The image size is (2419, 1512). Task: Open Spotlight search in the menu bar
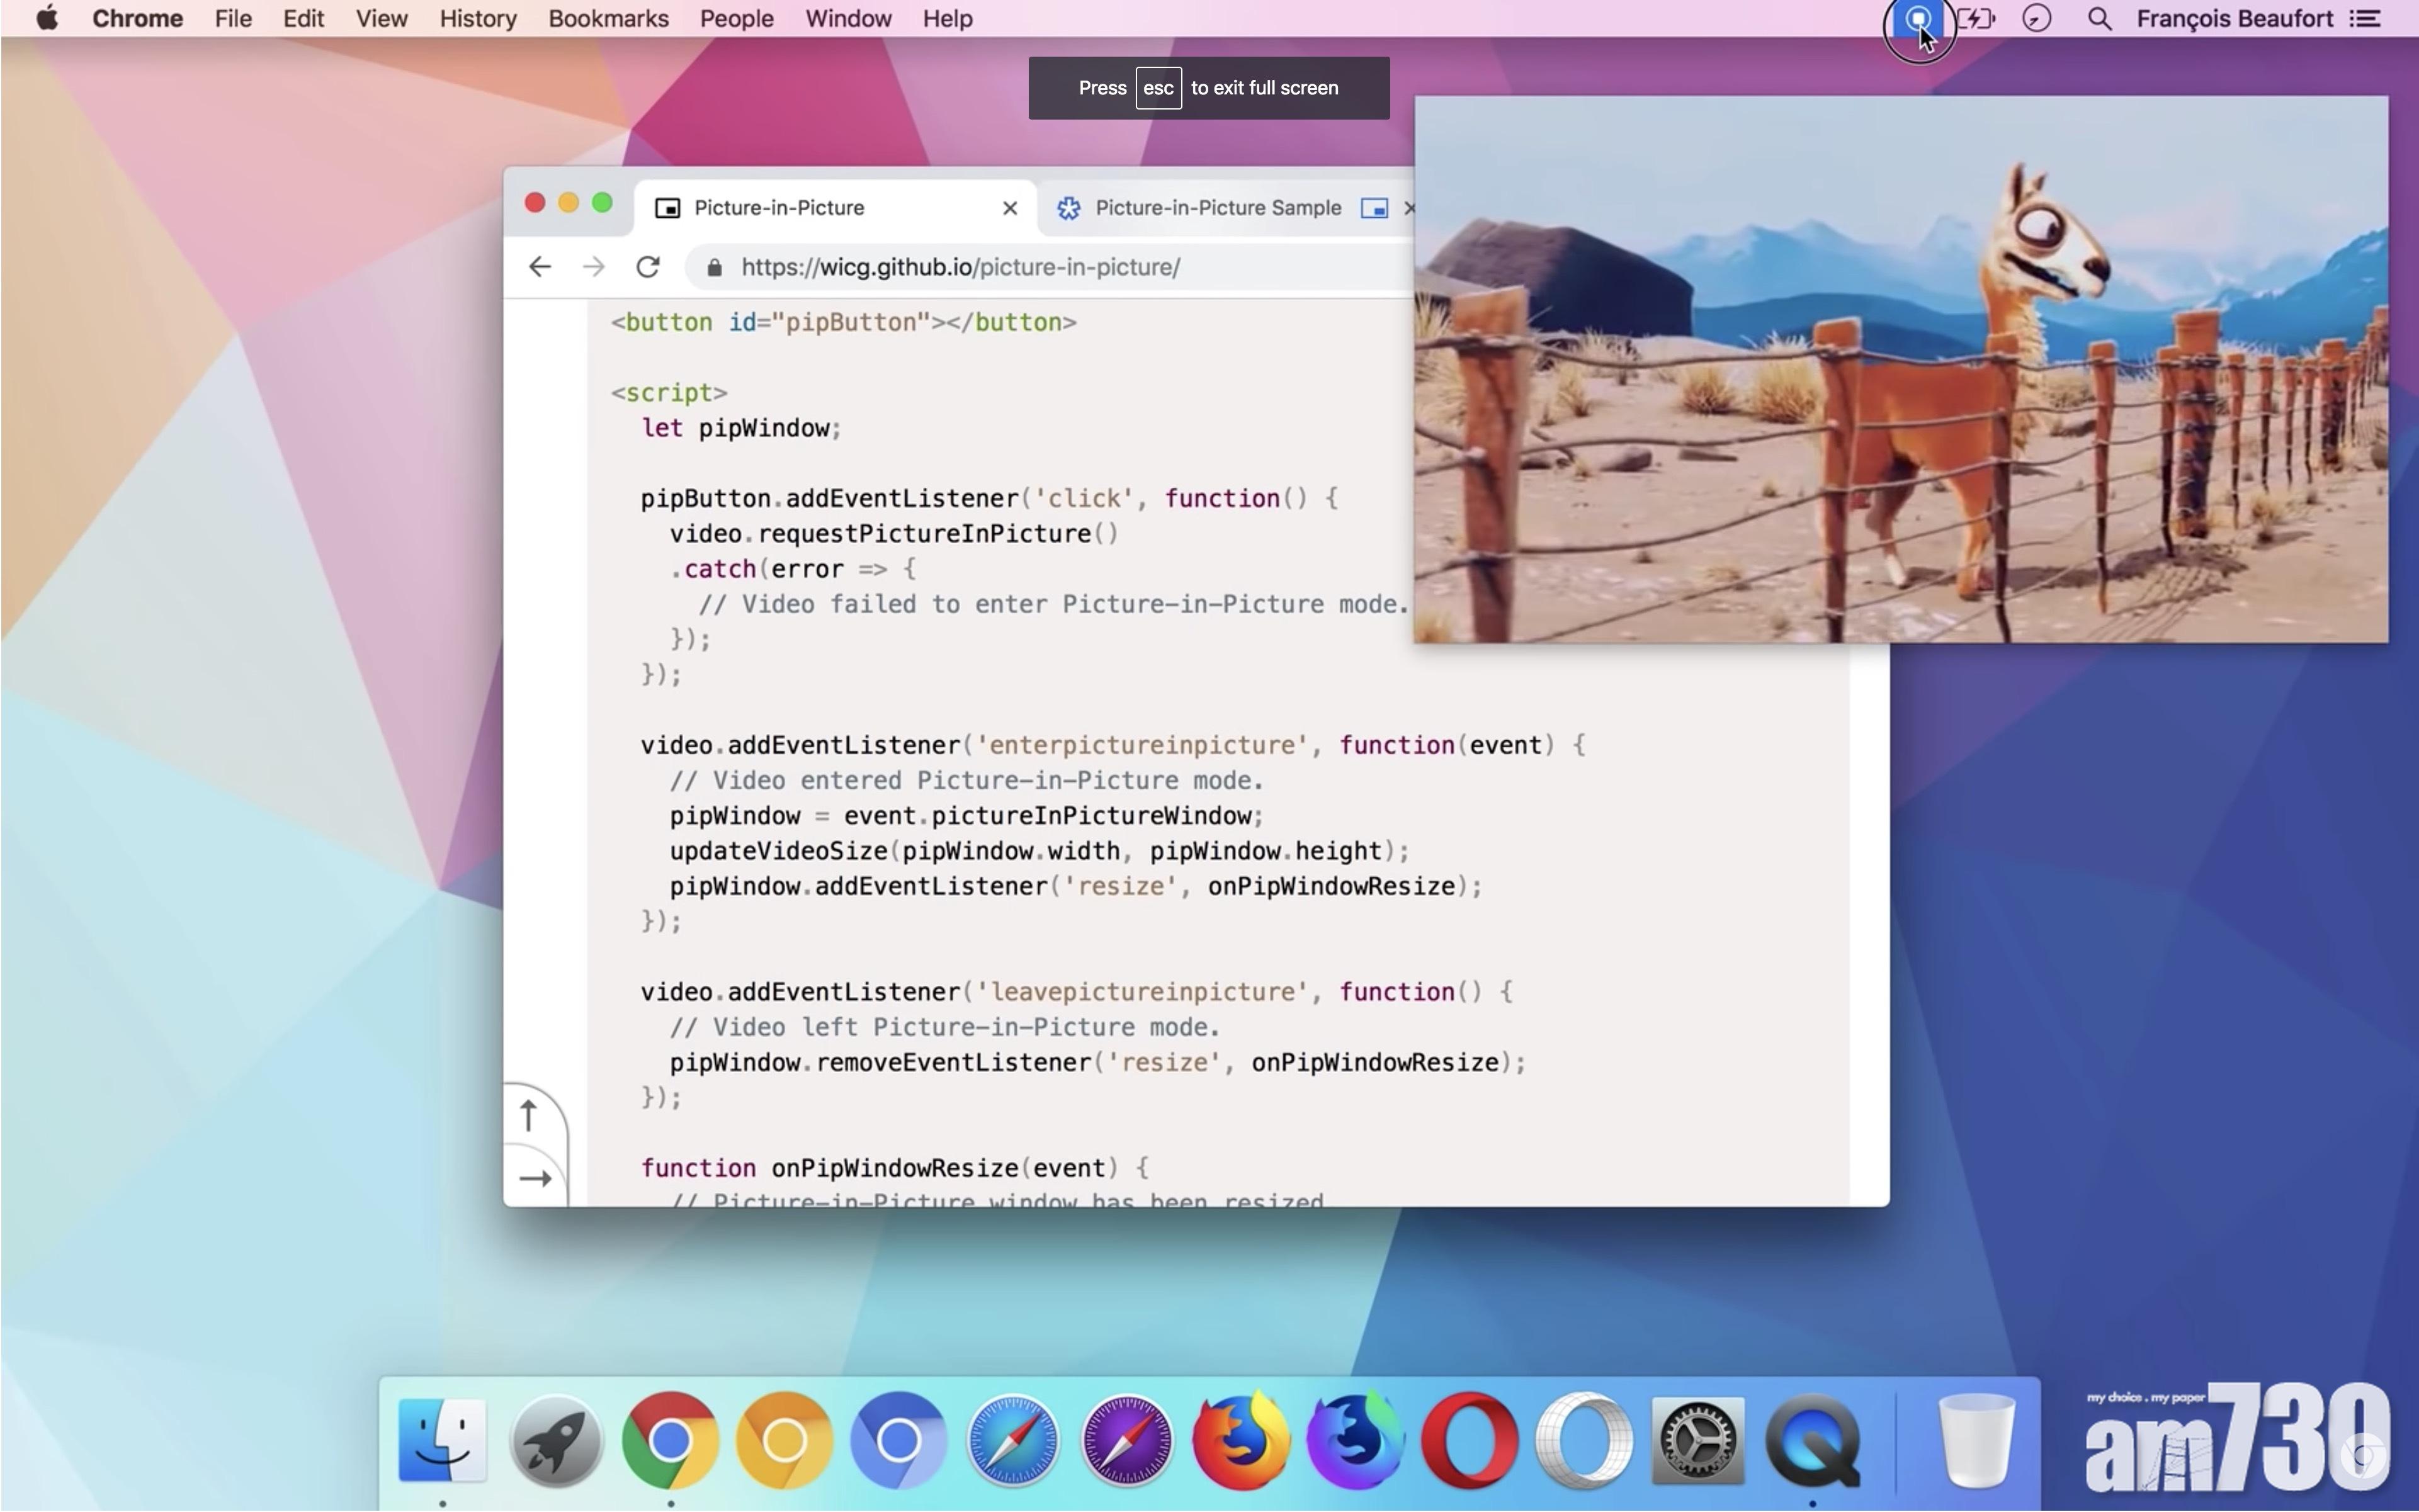tap(2098, 18)
